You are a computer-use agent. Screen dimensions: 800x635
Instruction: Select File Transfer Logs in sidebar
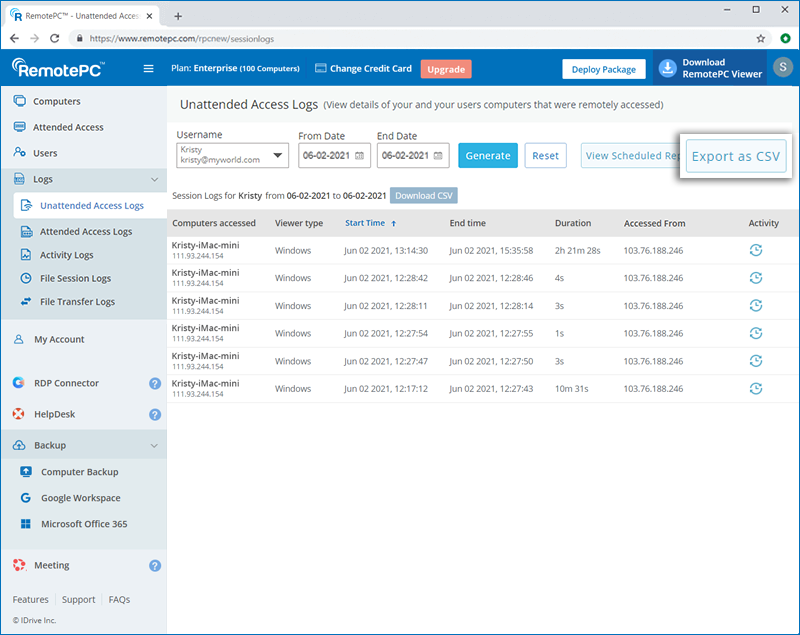tap(77, 301)
